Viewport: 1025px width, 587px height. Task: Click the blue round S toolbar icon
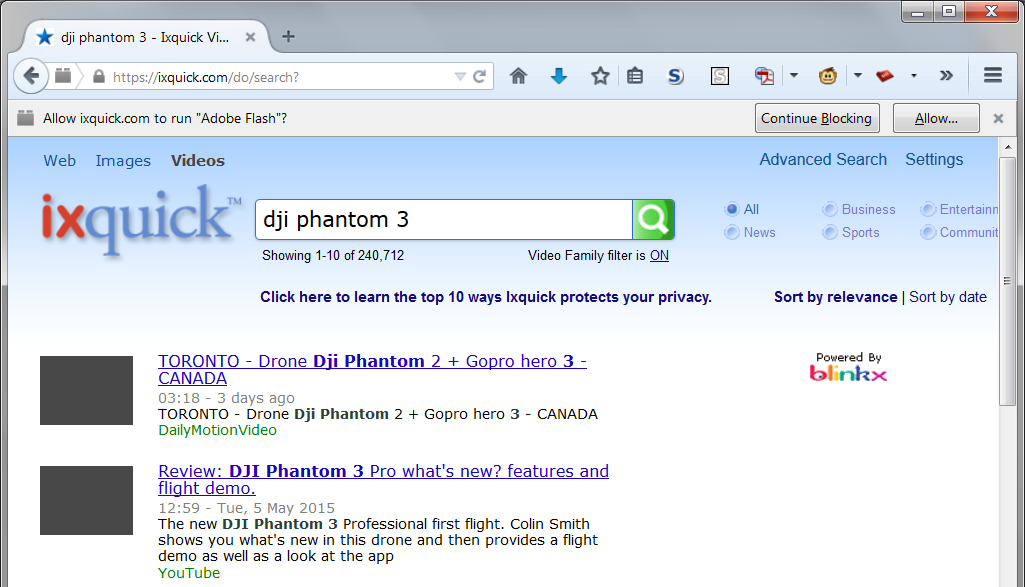(675, 76)
